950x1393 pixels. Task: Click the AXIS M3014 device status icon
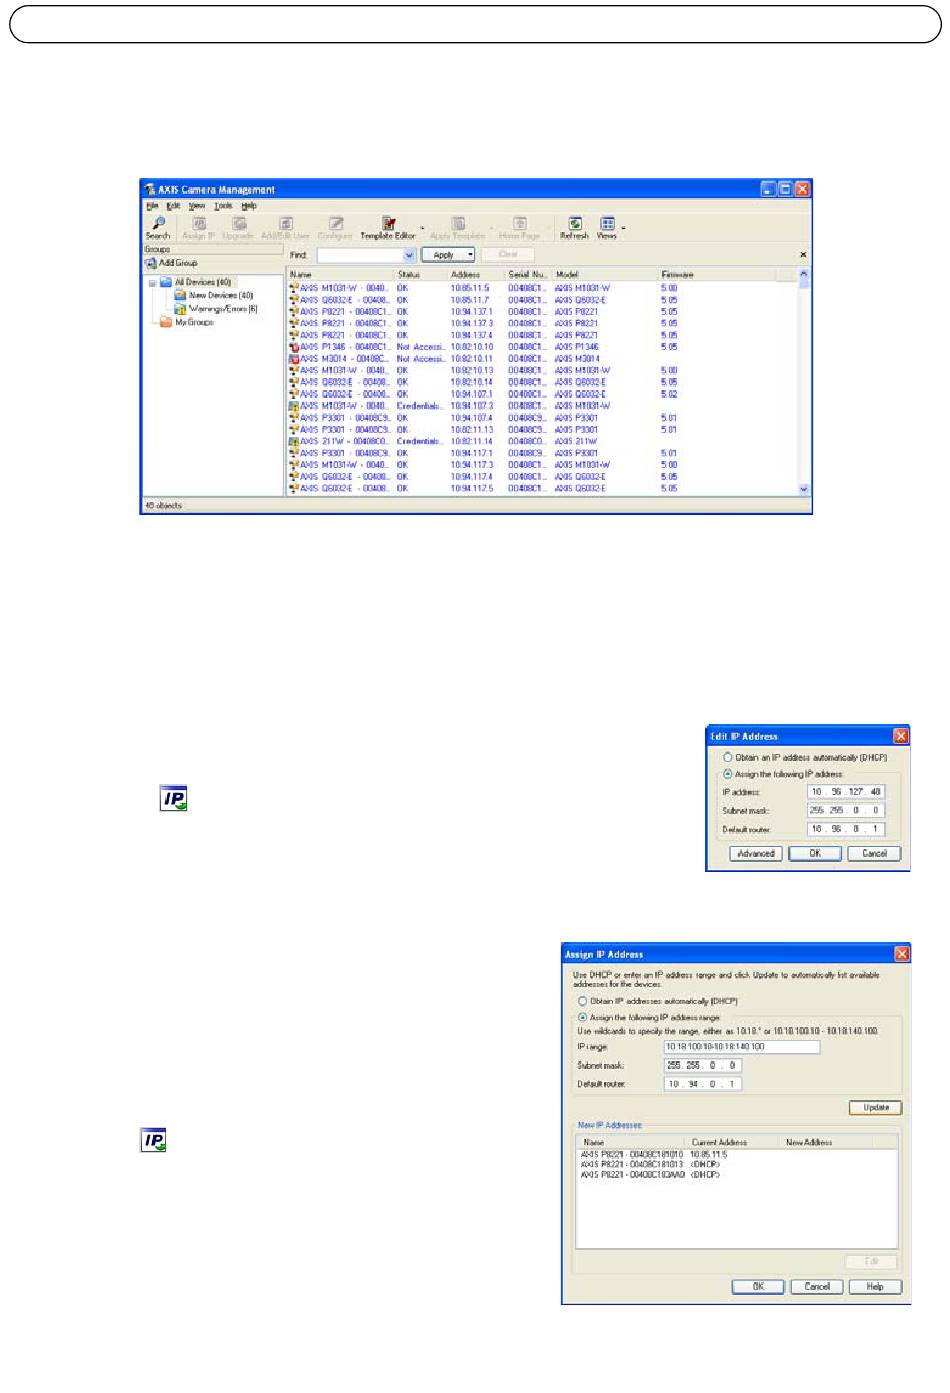[294, 359]
